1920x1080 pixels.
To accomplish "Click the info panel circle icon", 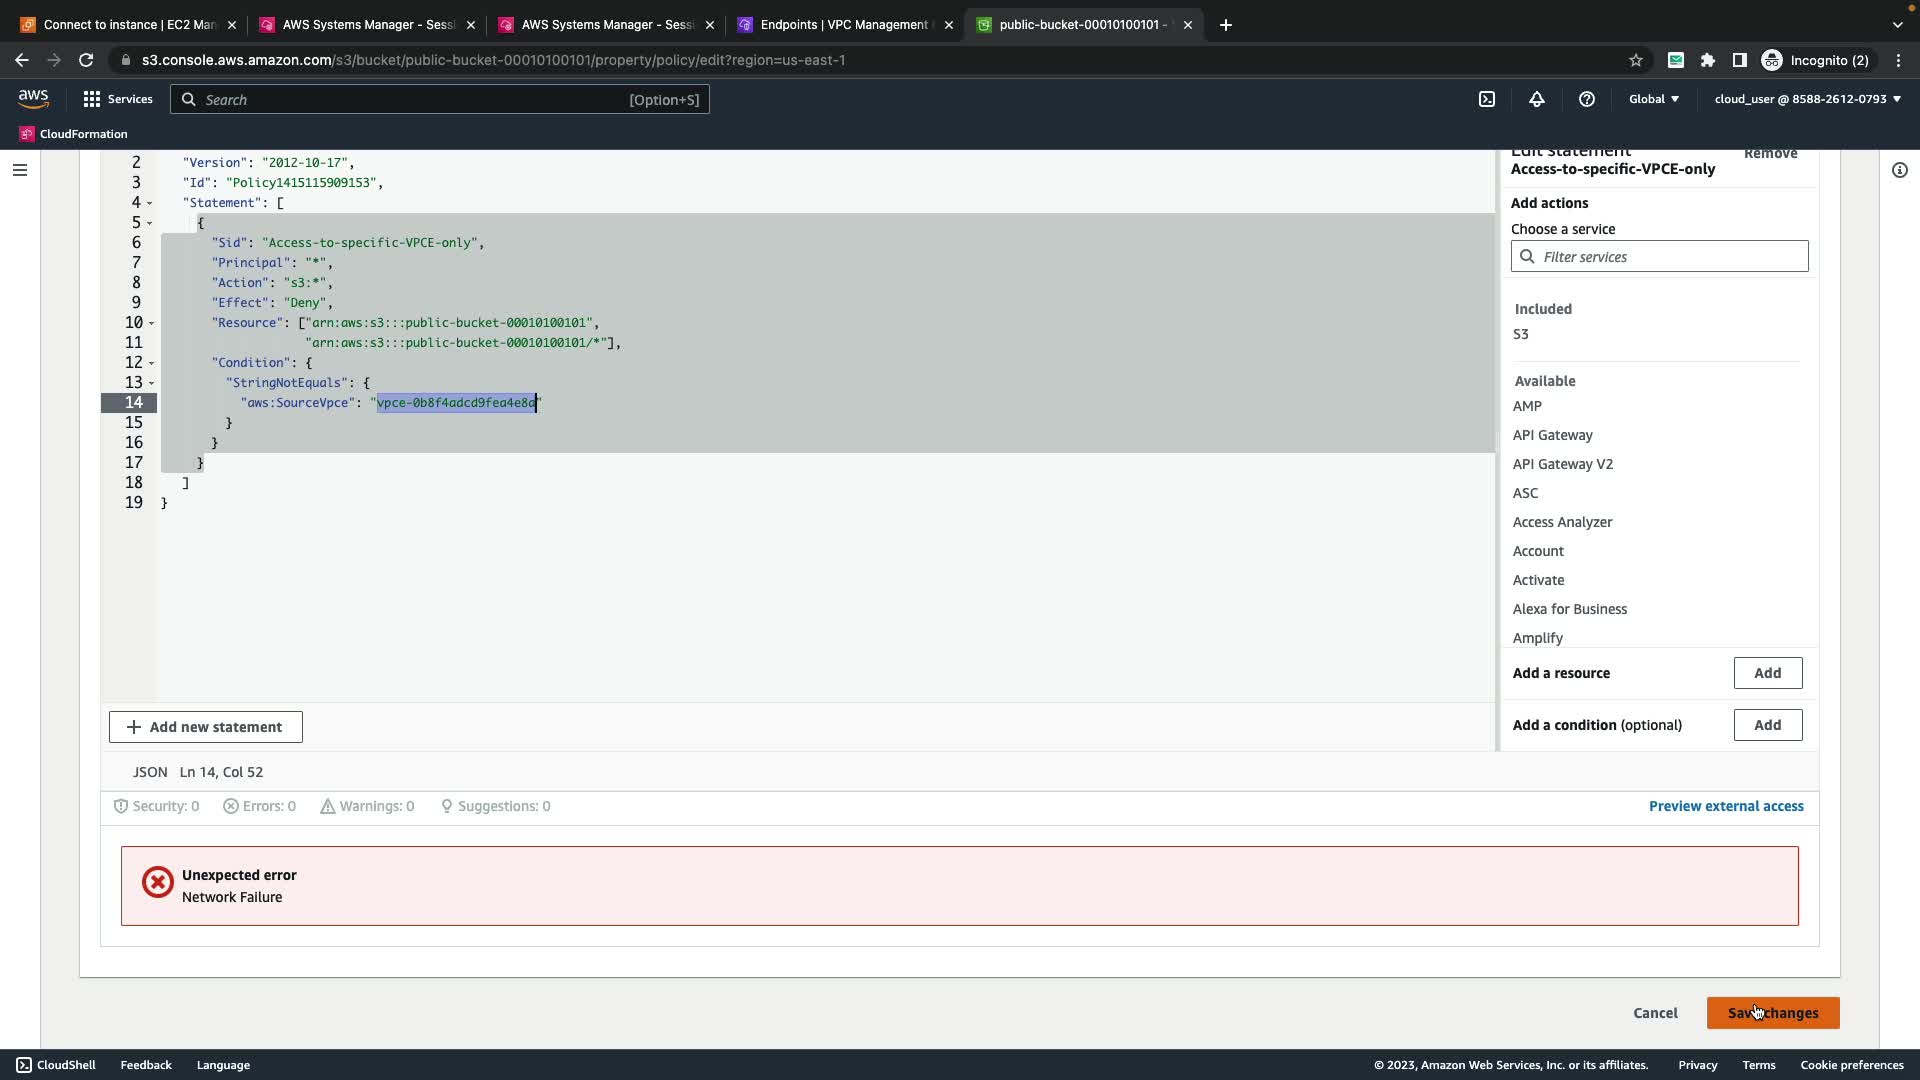I will pos(1899,170).
